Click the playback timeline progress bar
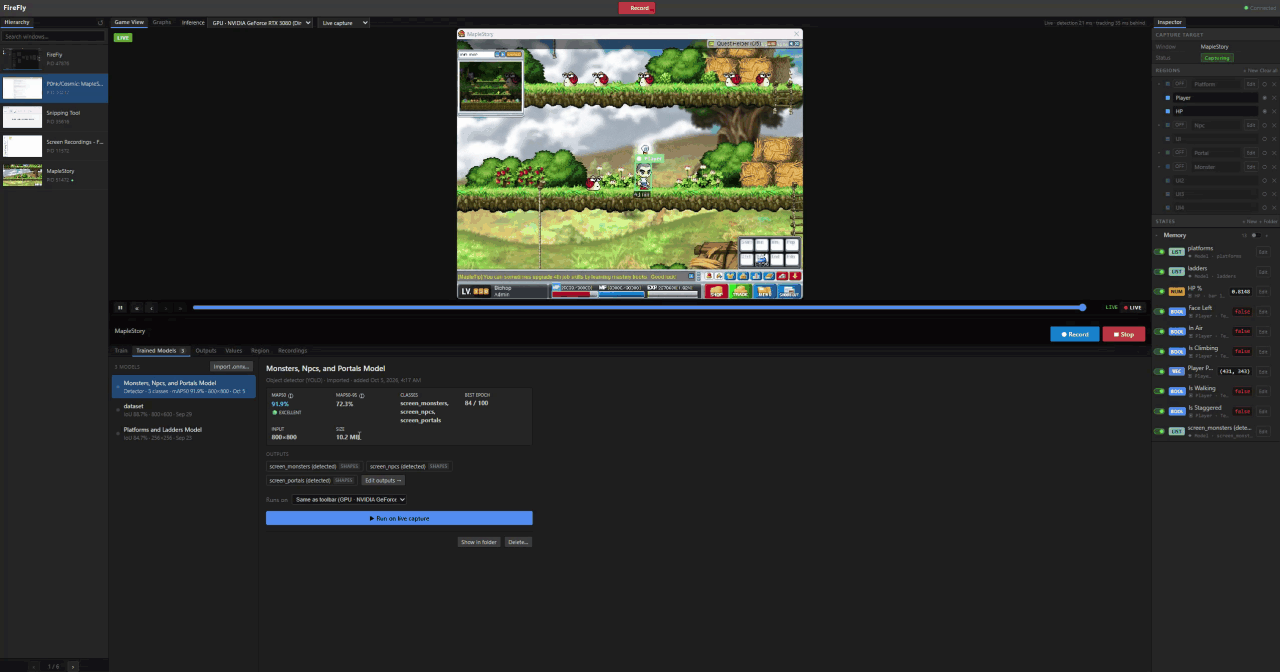 point(638,308)
